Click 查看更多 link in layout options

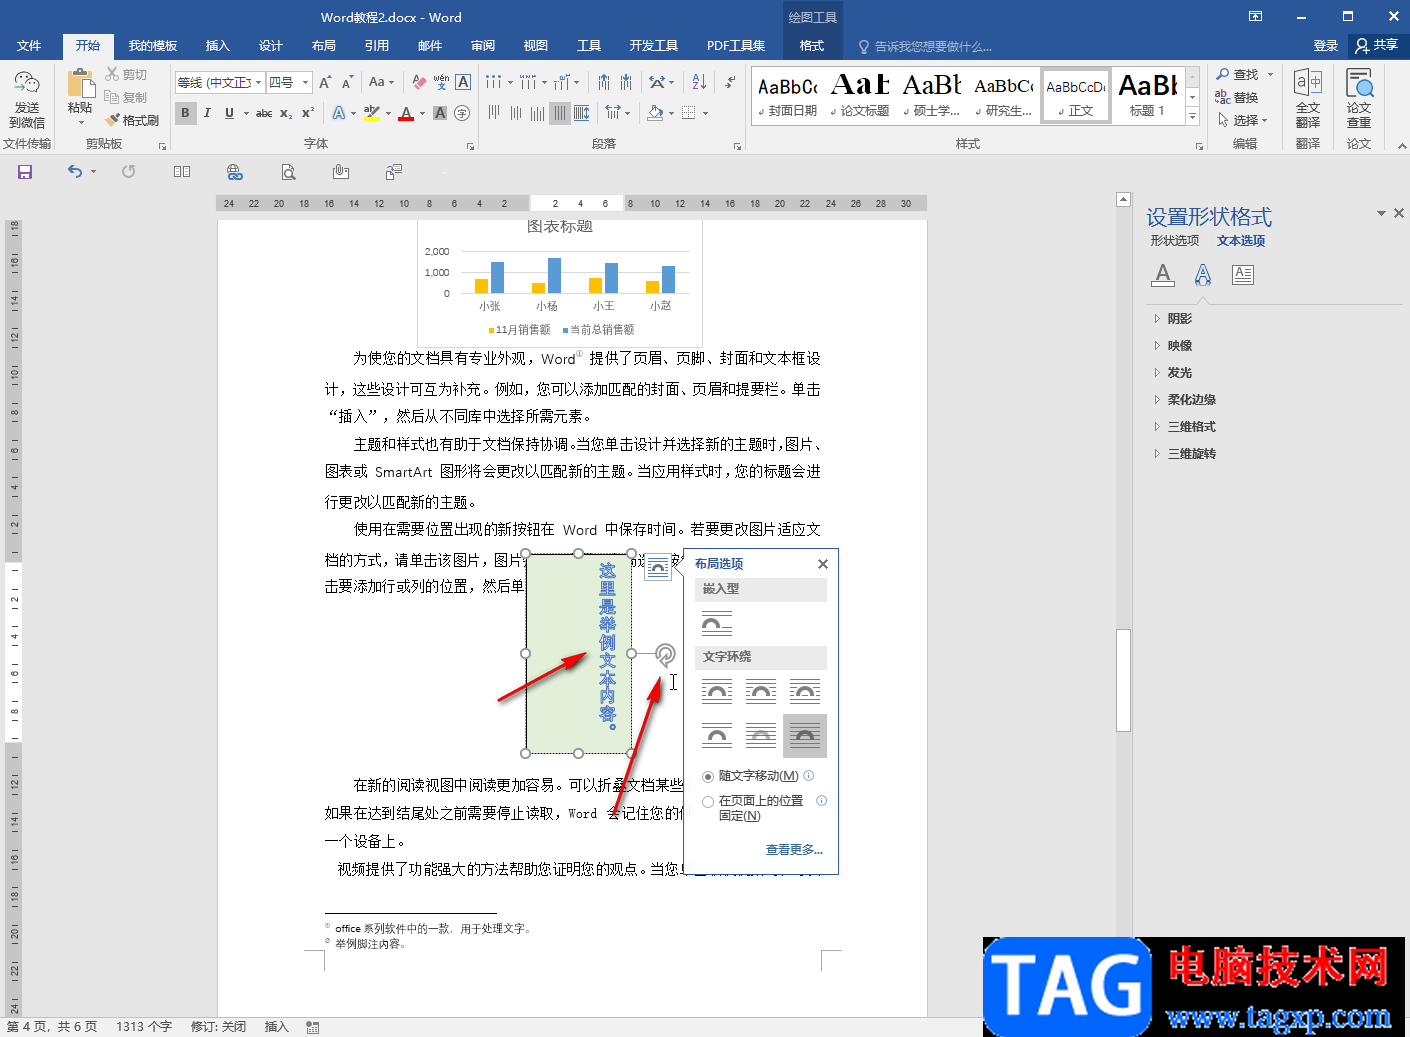coord(794,850)
